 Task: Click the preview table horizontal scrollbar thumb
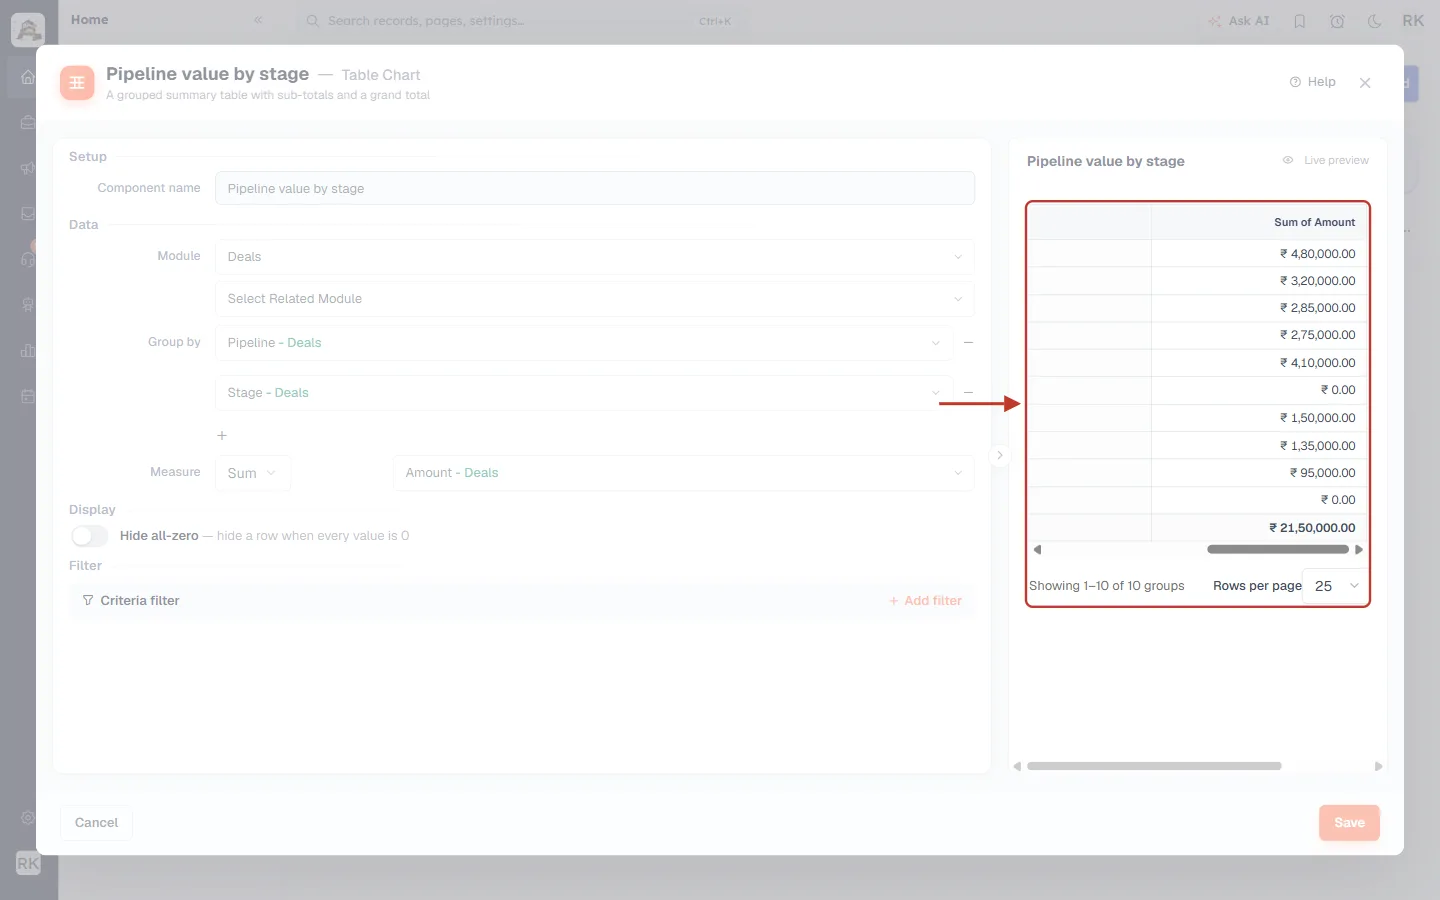[1278, 549]
